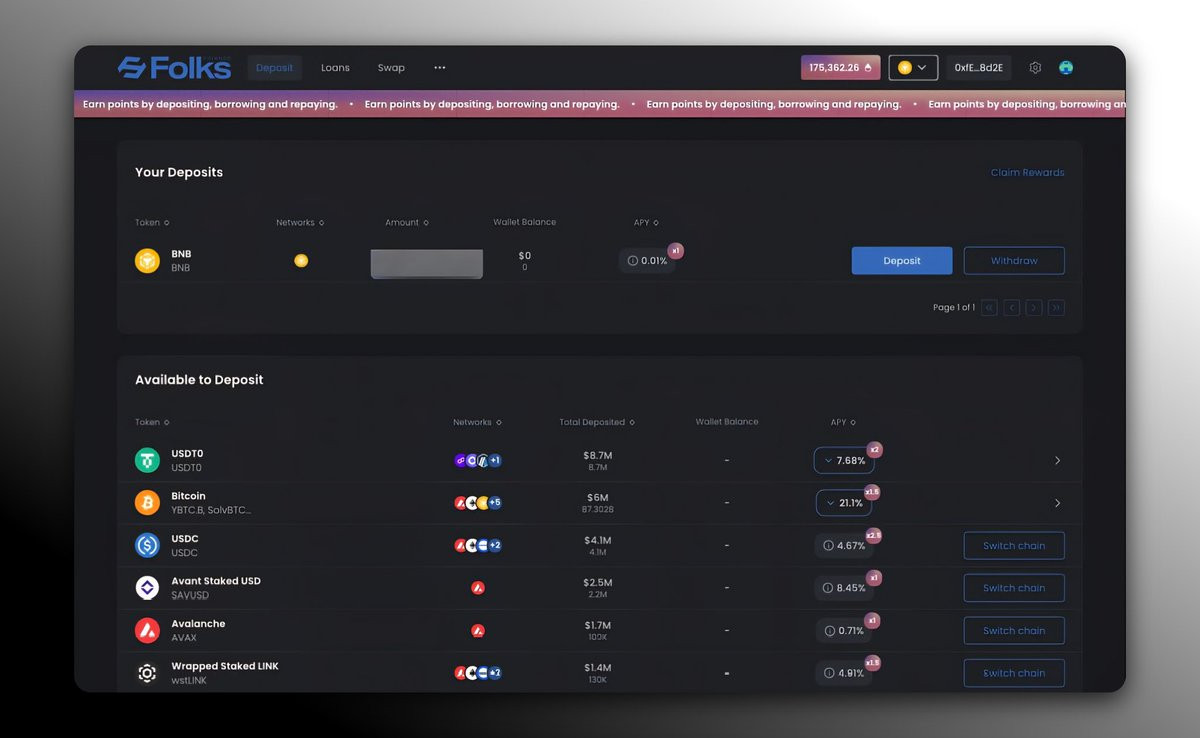Click Switch chain for Avalanche
This screenshot has width=1200, height=738.
1014,630
